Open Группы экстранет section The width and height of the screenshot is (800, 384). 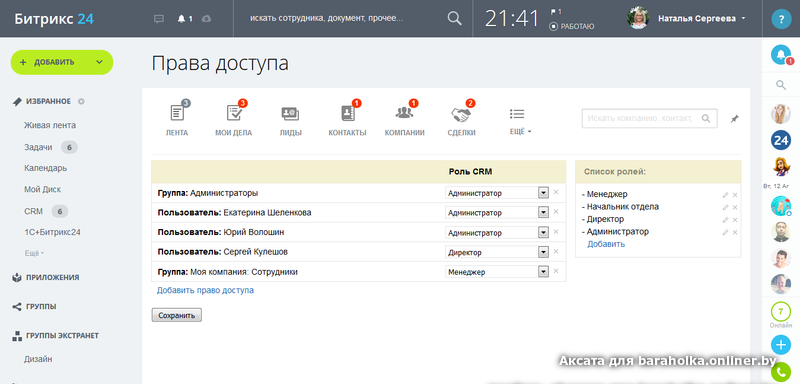click(x=55, y=336)
